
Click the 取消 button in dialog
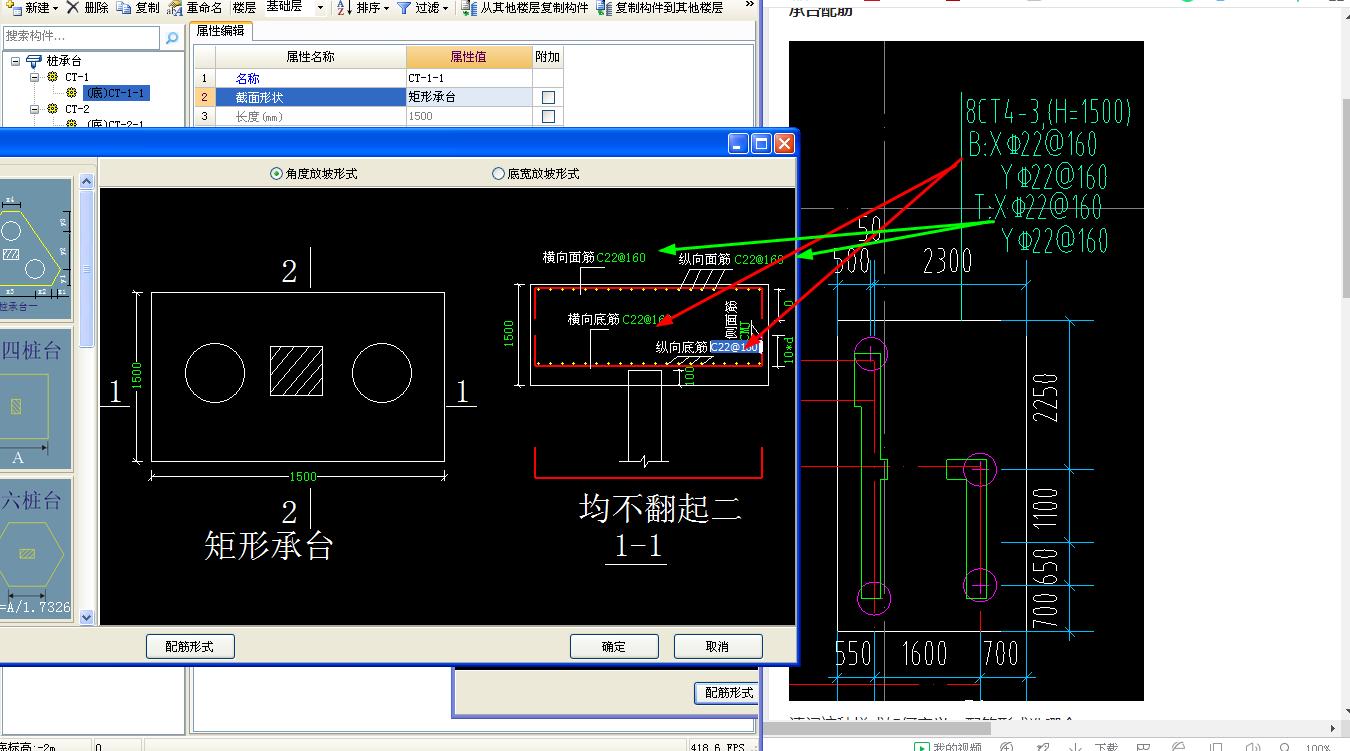tap(718, 646)
